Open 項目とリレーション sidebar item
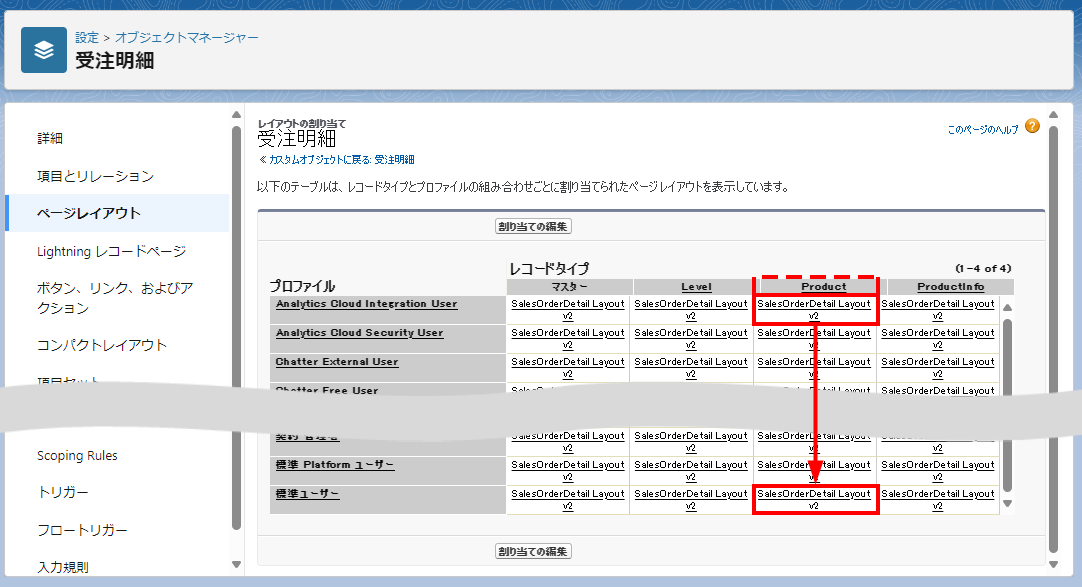Image resolution: width=1082 pixels, height=587 pixels. click(x=95, y=176)
